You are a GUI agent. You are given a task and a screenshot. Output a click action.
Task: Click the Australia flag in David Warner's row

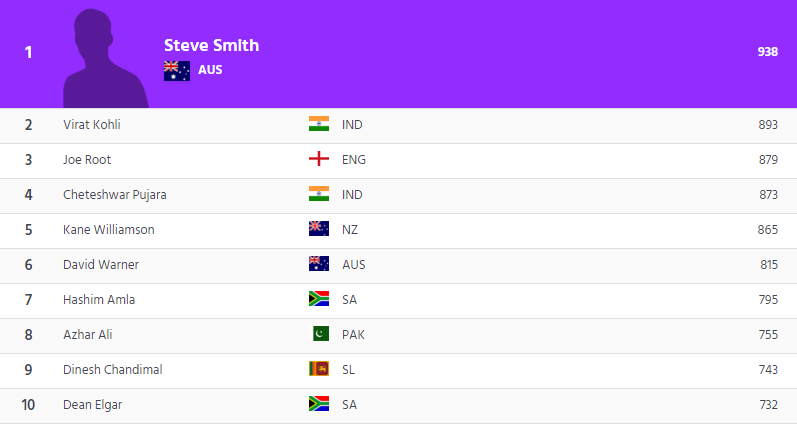(319, 264)
